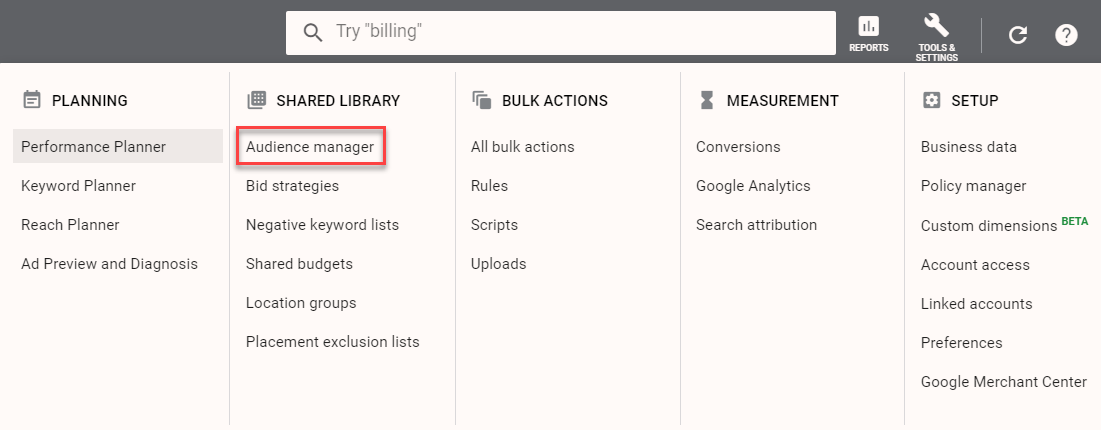Open Google Merchant Center setup

(x=1003, y=382)
